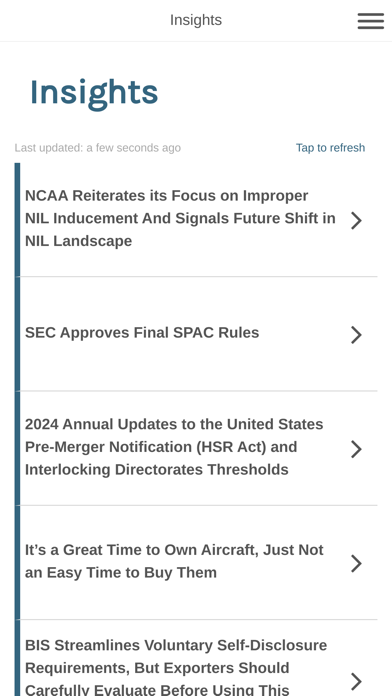392x696 pixels.
Task: Click the Insights title in top bar
Action: tap(196, 20)
